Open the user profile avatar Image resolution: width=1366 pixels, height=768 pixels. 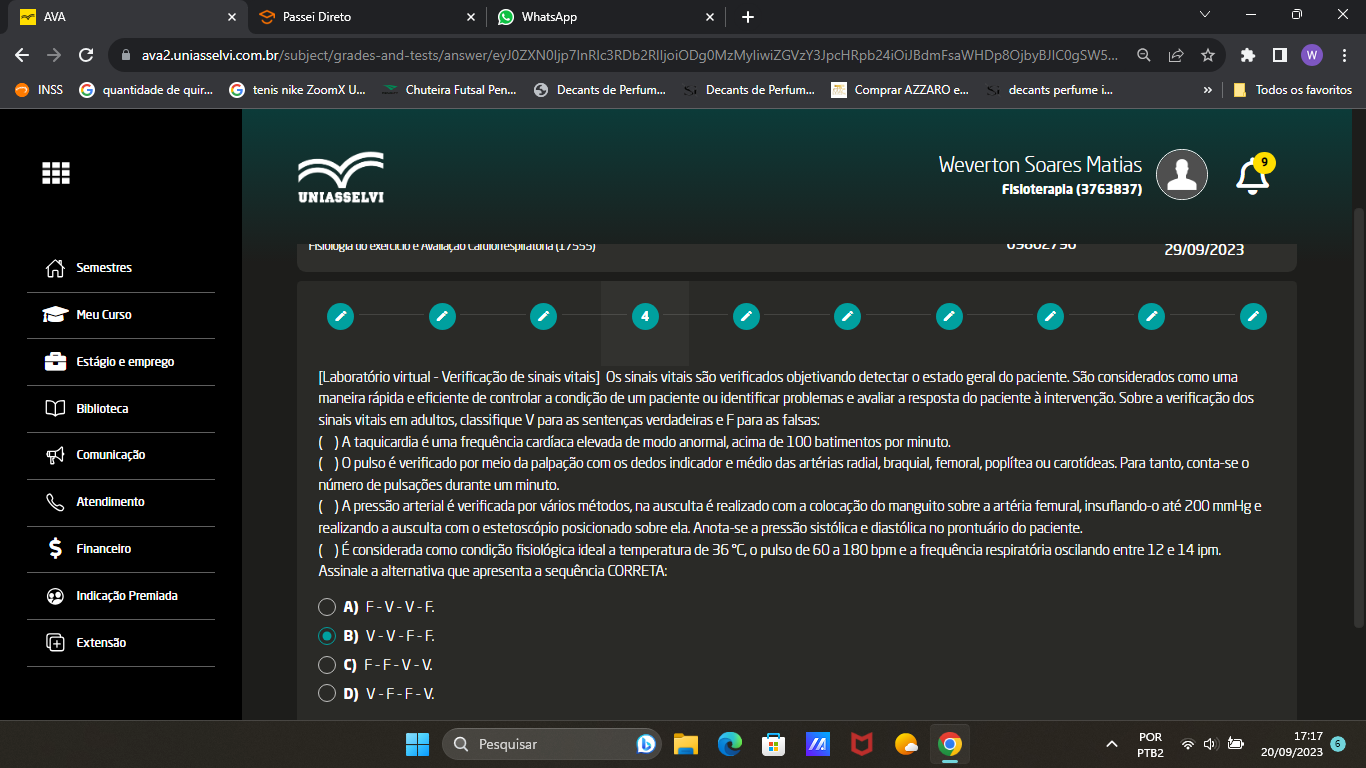pos(1181,175)
